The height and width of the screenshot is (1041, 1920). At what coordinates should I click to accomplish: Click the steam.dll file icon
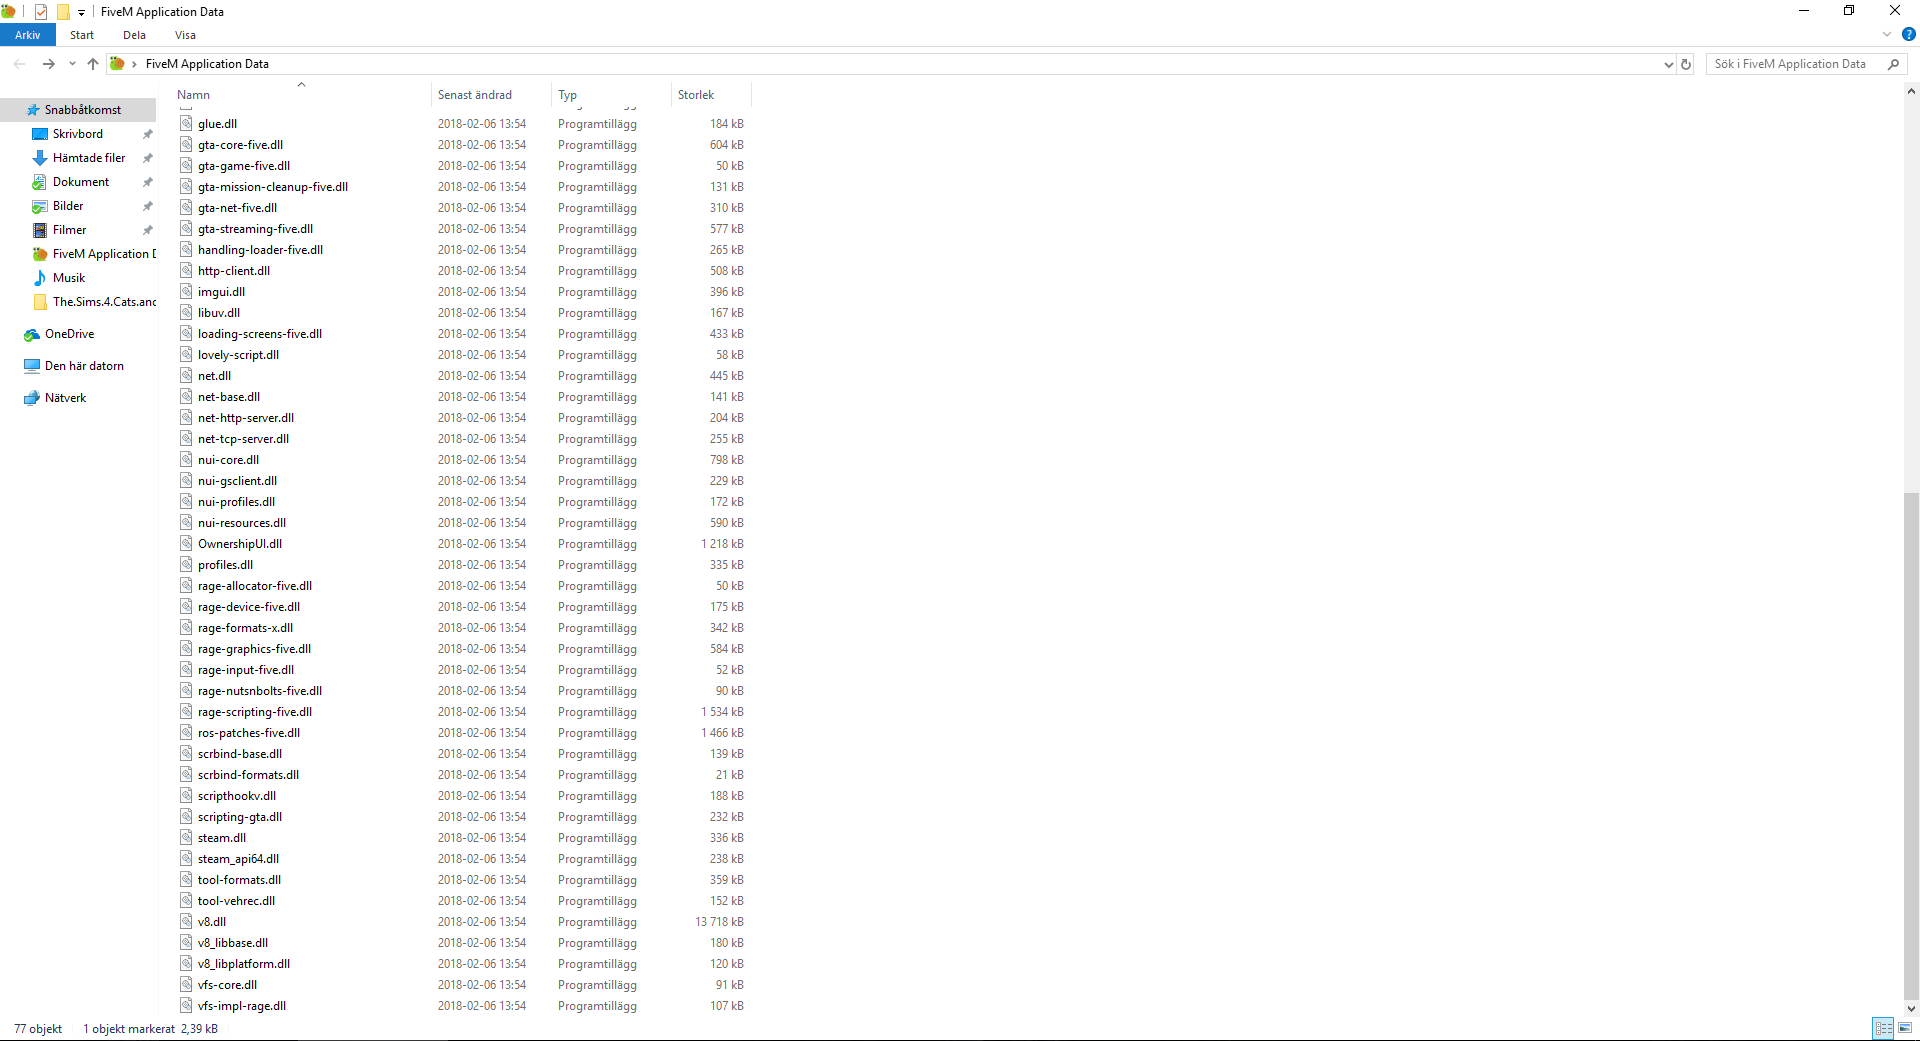[x=186, y=838]
